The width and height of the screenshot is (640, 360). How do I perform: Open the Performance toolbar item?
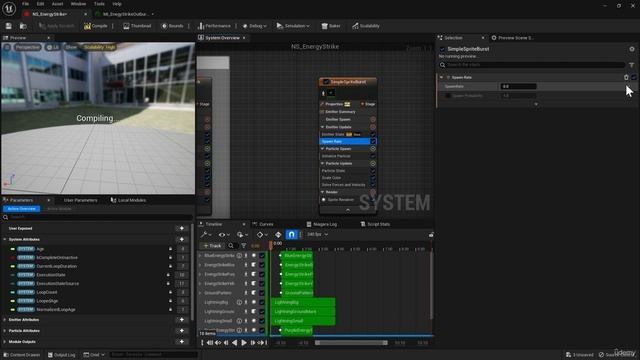(214, 26)
